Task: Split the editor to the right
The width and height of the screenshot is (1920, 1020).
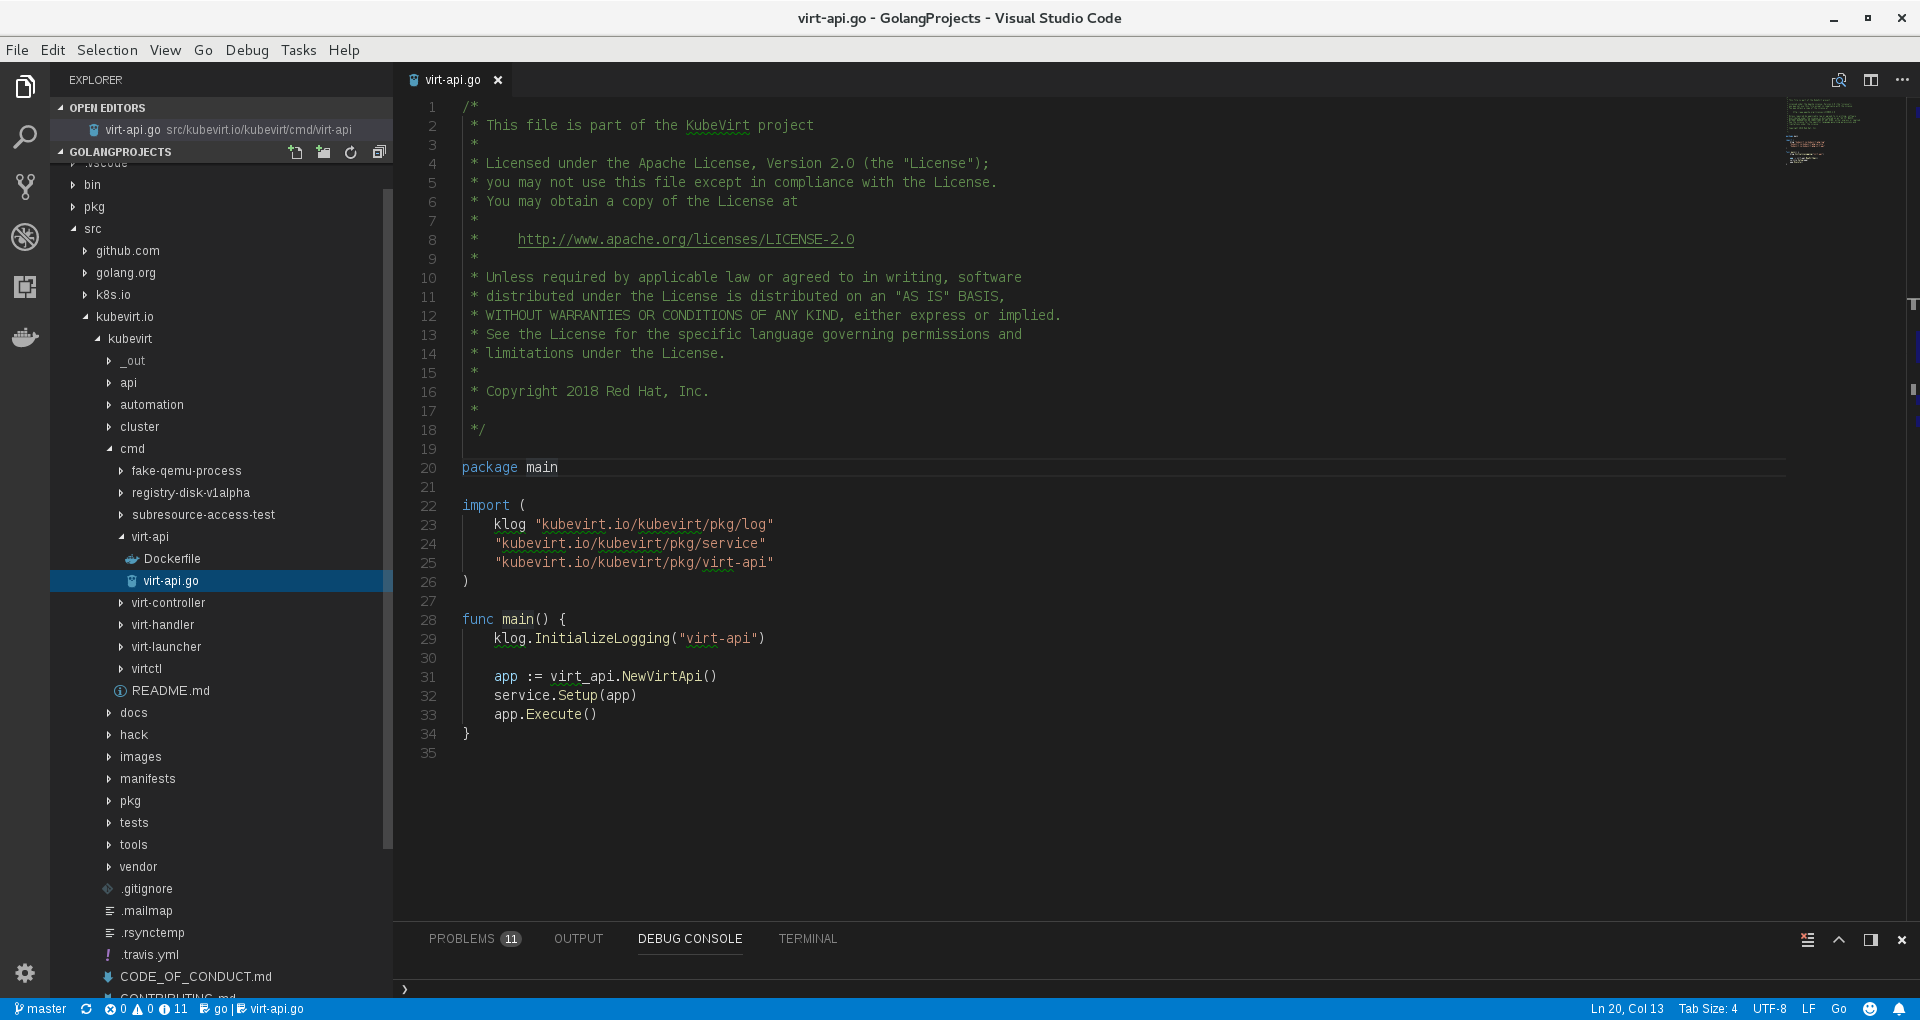Action: [1871, 80]
